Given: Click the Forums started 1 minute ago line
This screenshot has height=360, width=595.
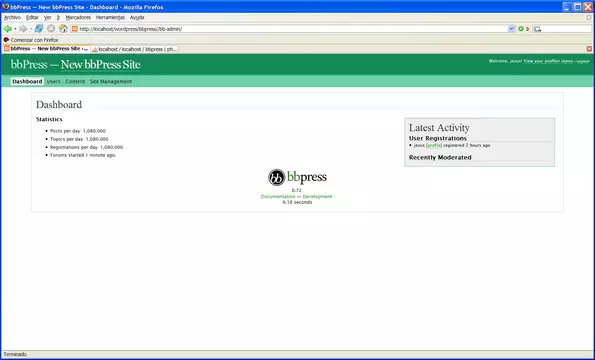Looking at the screenshot, I should click(x=83, y=155).
